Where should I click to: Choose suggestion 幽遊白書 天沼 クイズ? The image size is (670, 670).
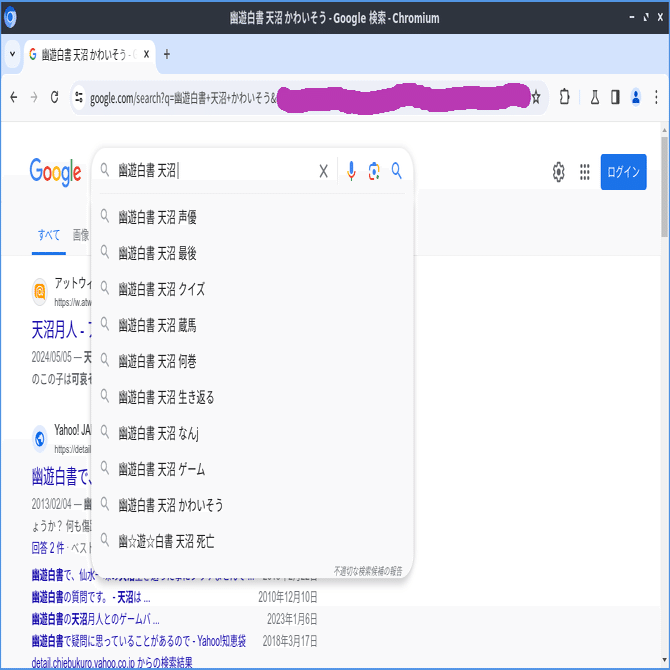[252, 289]
